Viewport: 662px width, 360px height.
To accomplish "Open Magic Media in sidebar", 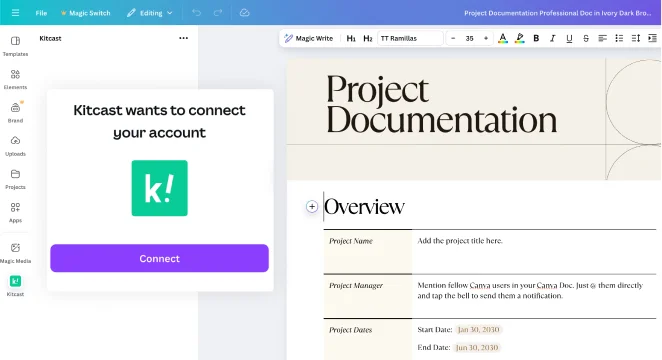I will tap(15, 253).
